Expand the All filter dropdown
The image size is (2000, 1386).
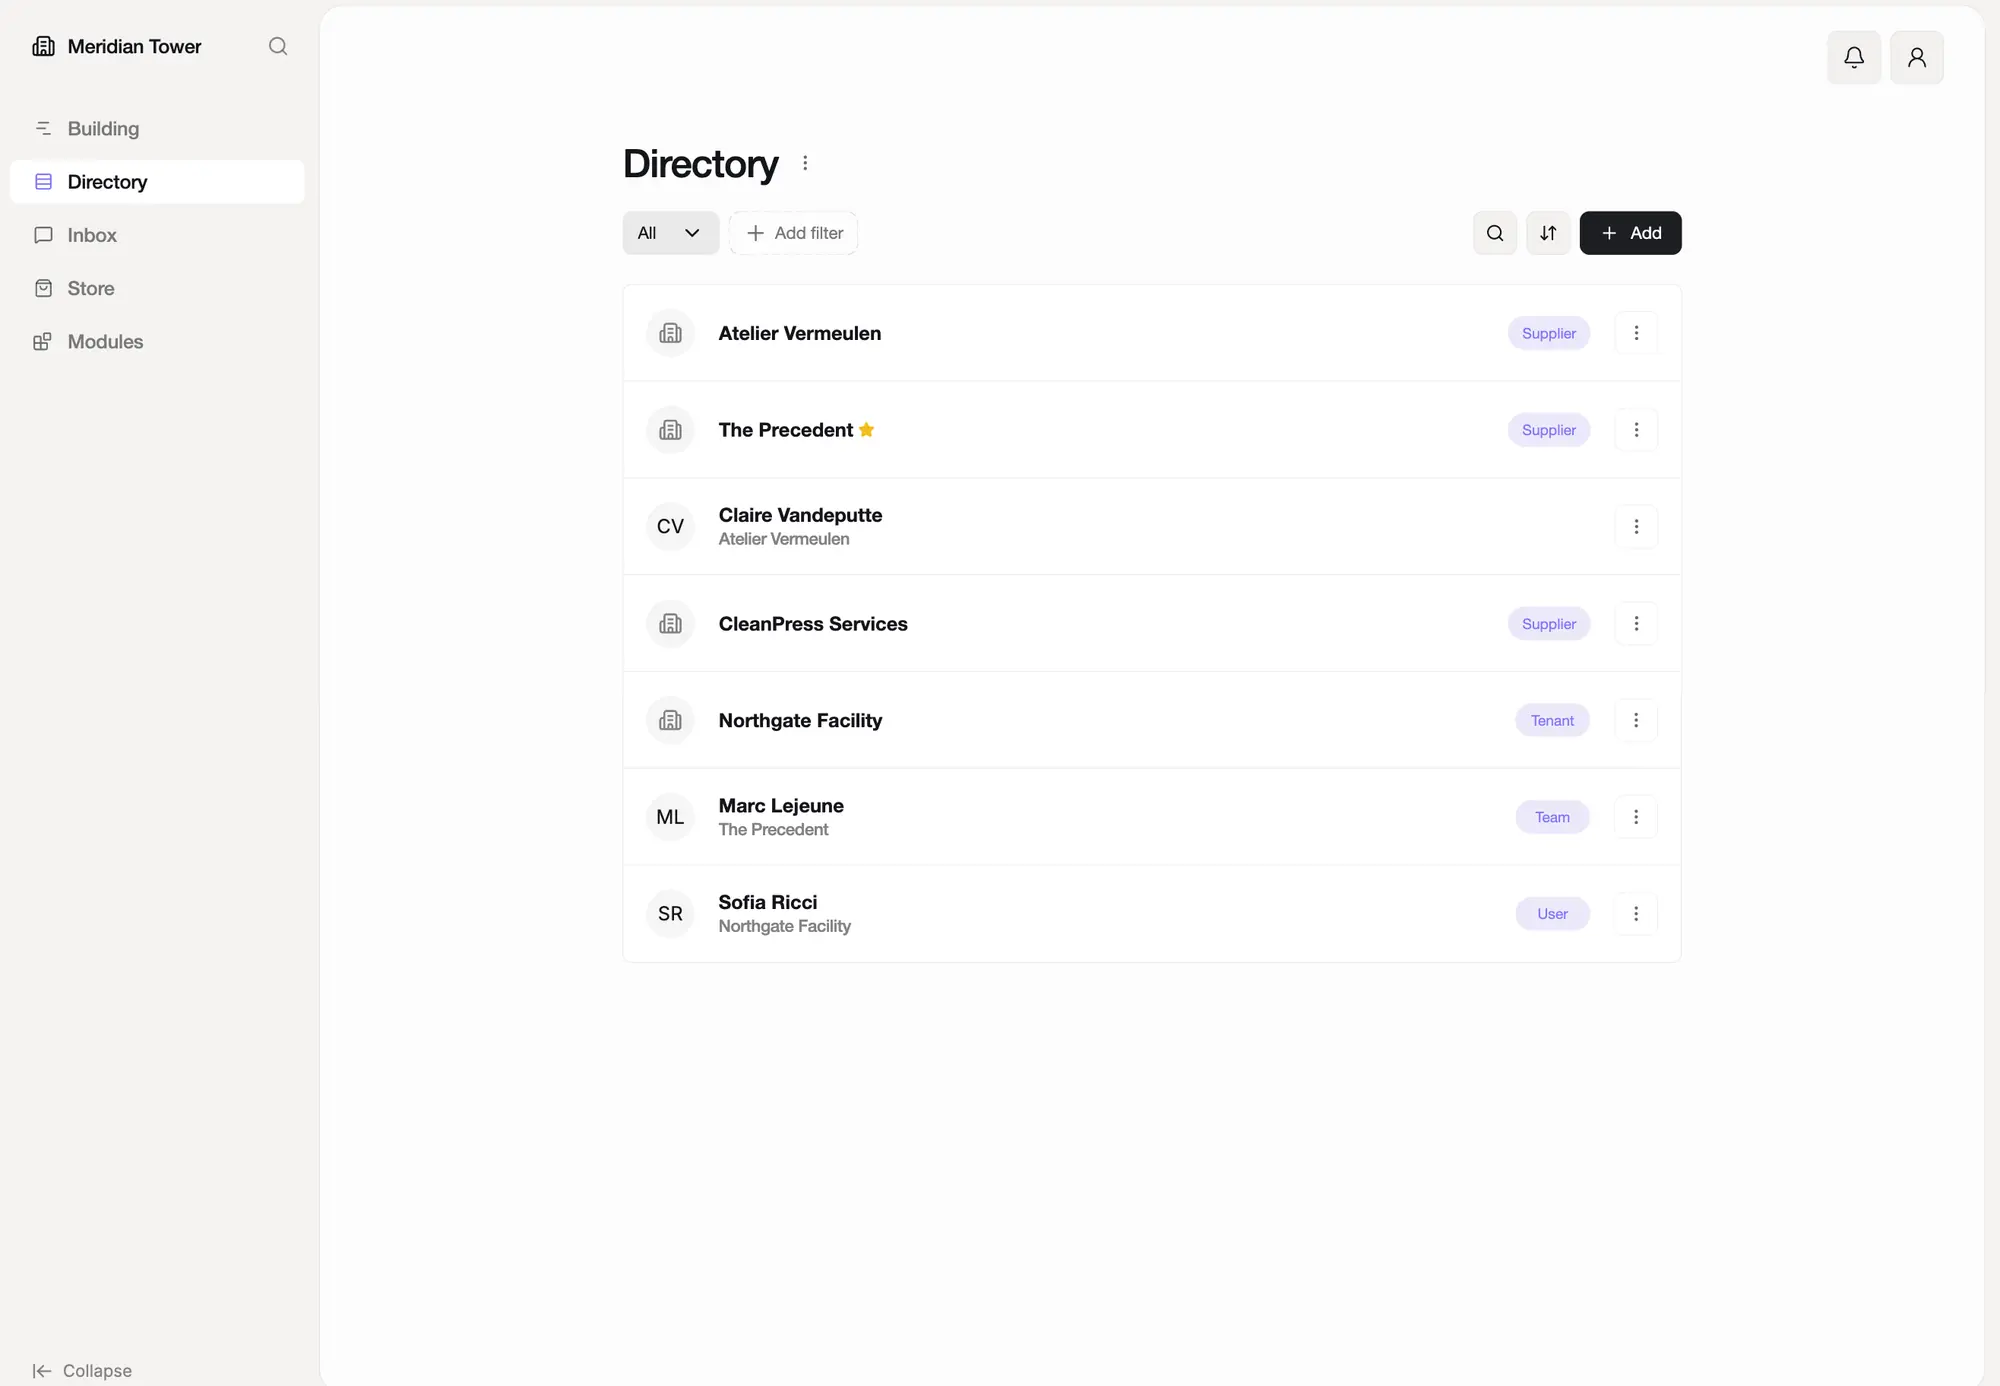point(670,233)
